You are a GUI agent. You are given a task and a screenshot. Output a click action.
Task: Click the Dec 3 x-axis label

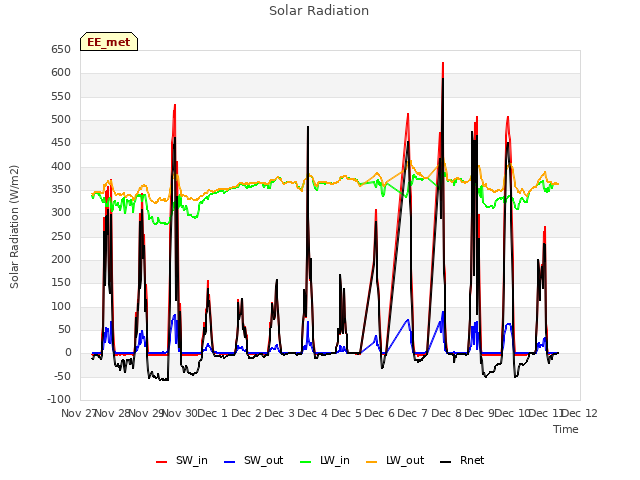click(x=279, y=413)
